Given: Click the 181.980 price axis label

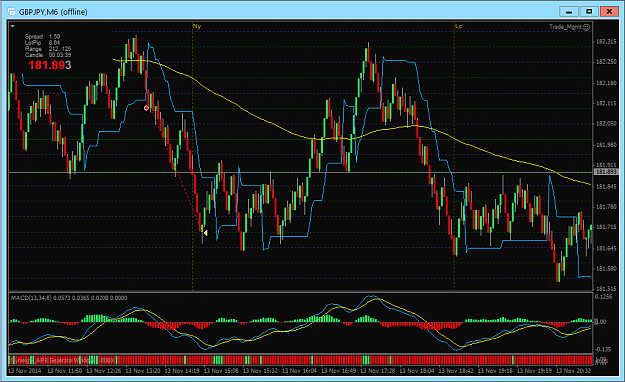Looking at the screenshot, I should [606, 145].
